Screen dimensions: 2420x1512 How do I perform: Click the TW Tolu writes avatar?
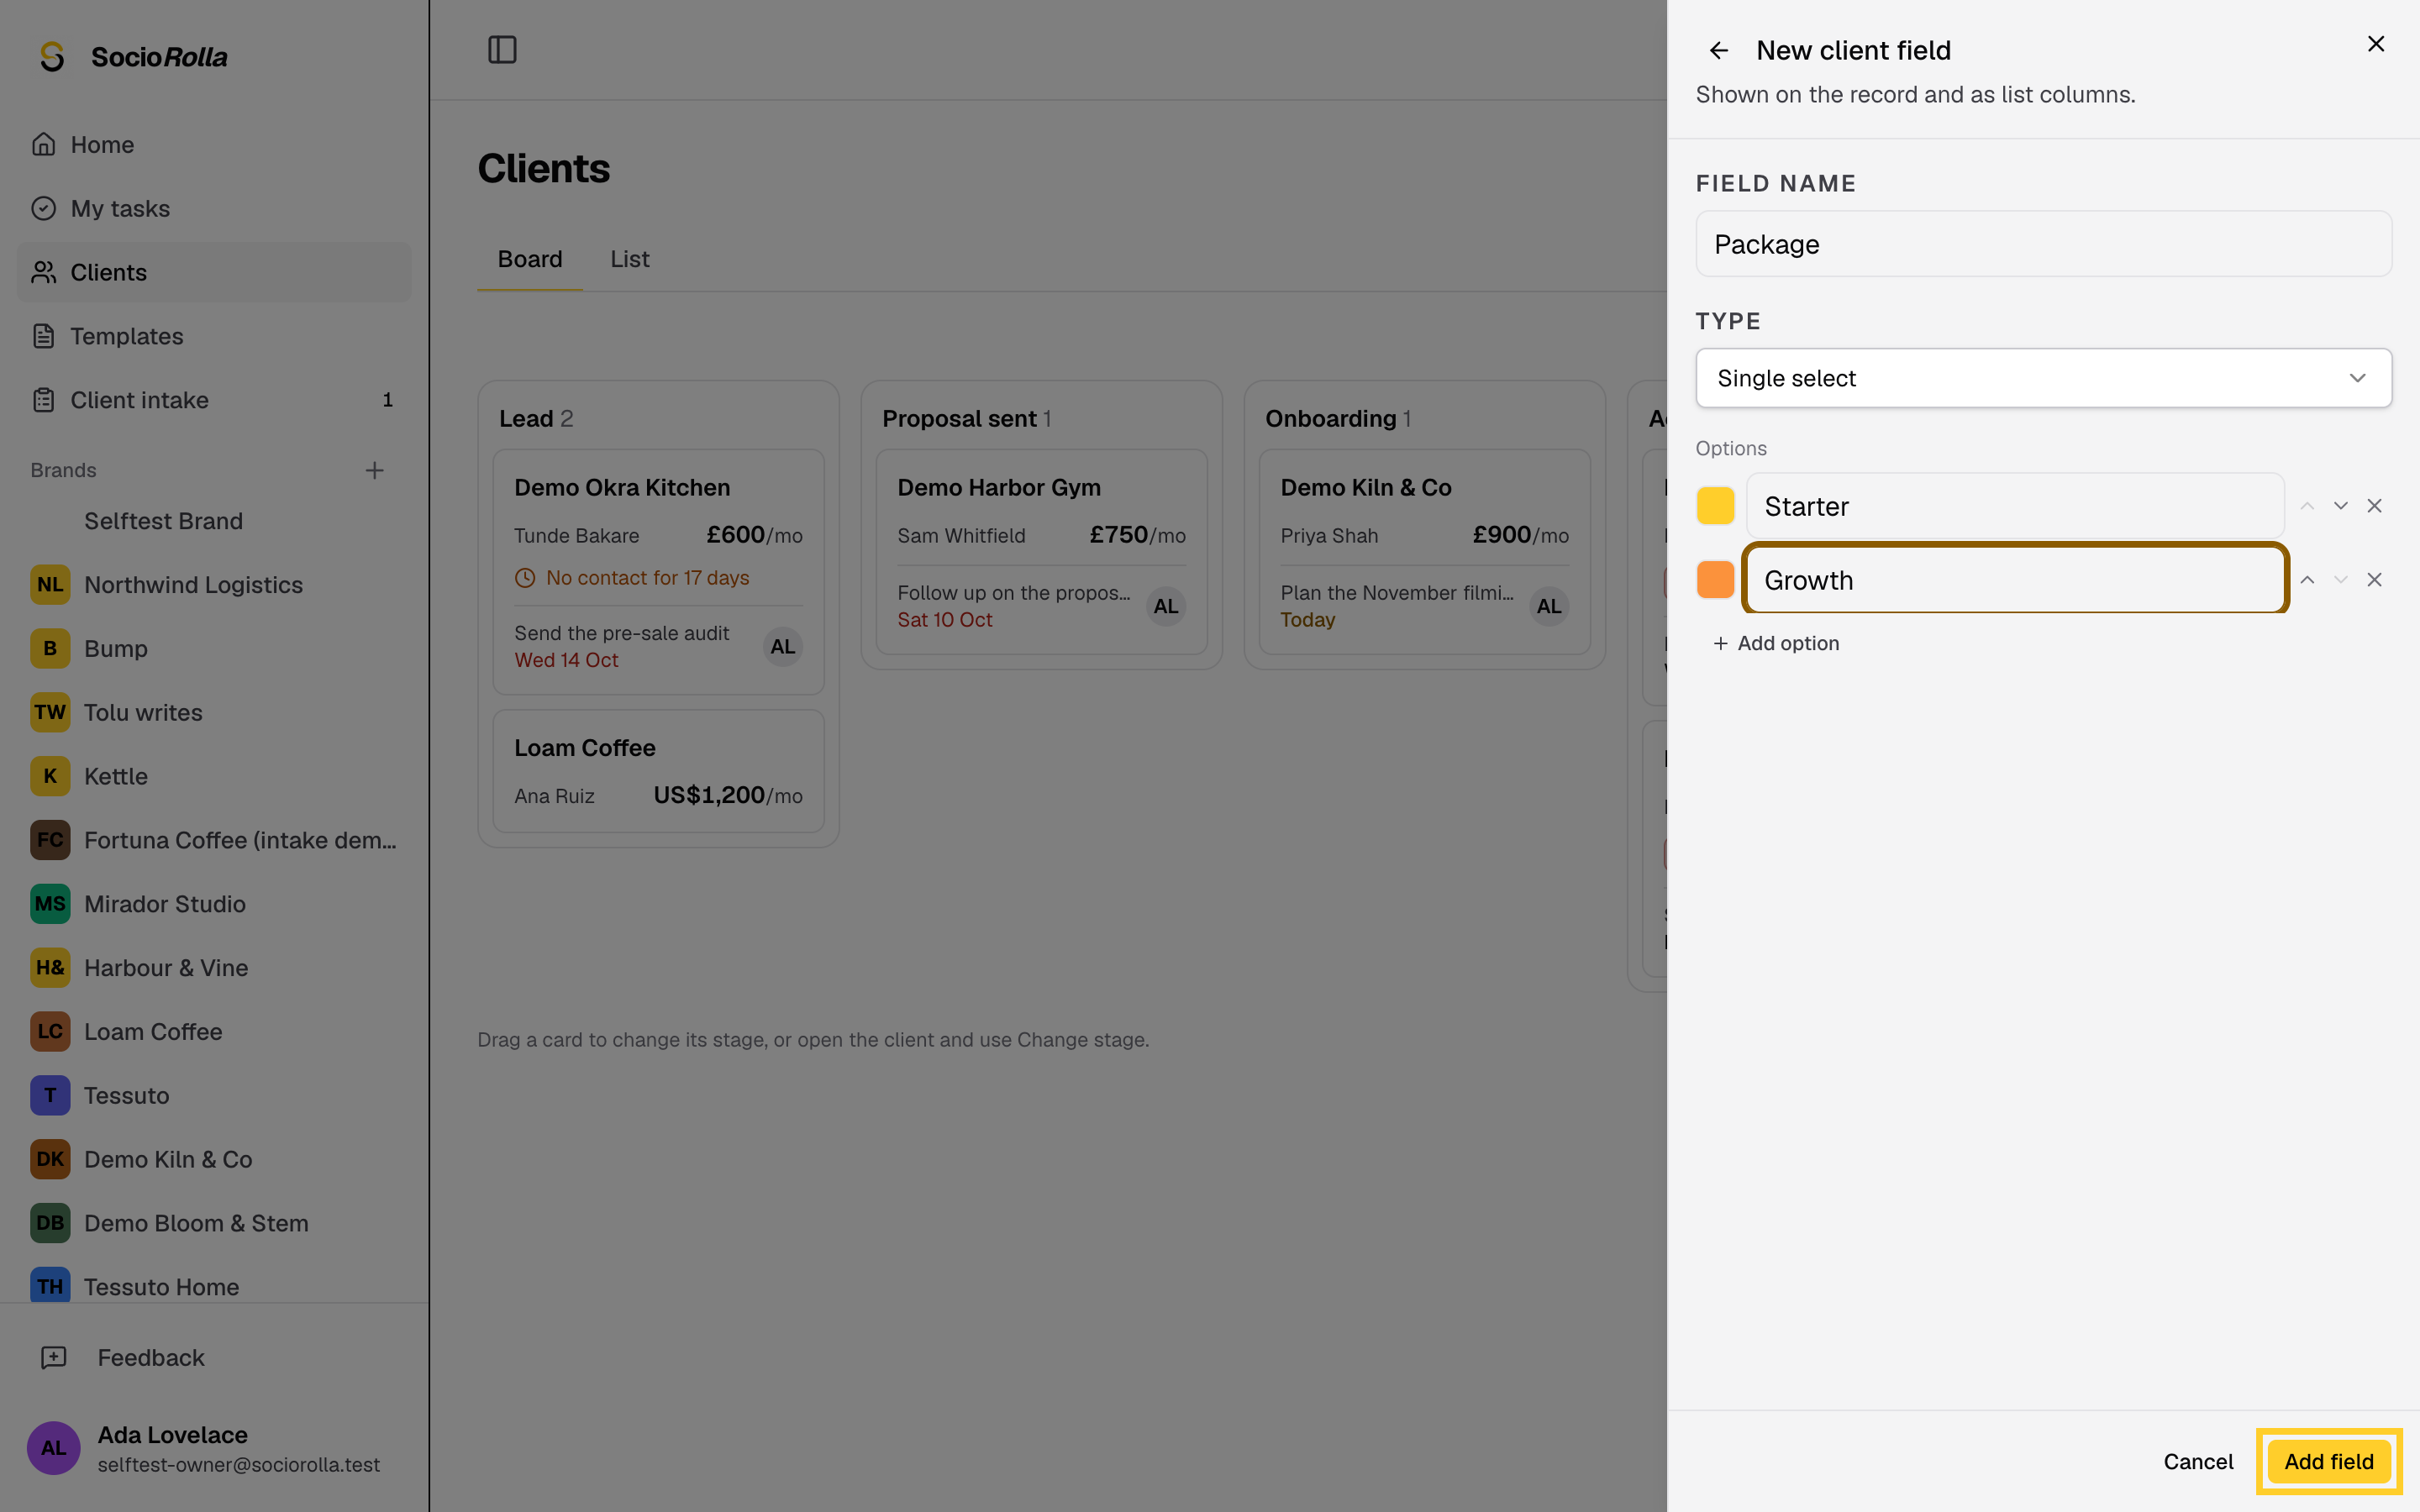click(50, 712)
